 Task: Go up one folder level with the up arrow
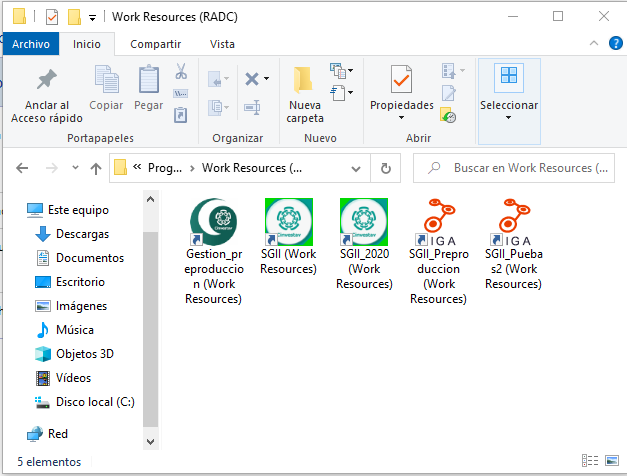pos(96,168)
